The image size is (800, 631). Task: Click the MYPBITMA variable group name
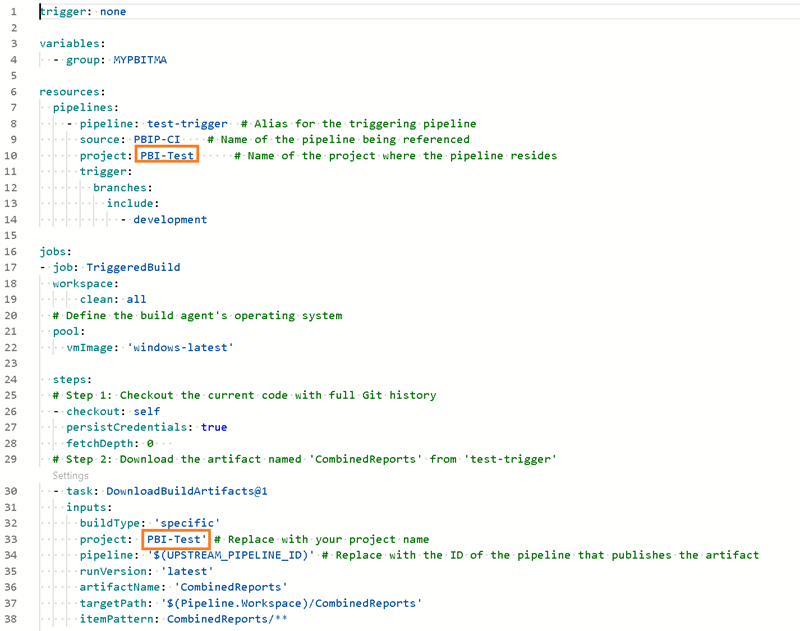tap(140, 60)
